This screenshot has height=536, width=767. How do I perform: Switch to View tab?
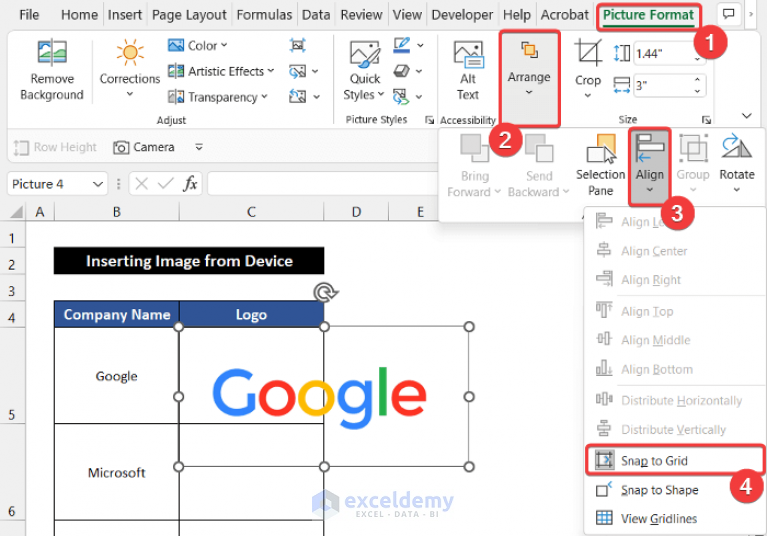click(x=407, y=15)
